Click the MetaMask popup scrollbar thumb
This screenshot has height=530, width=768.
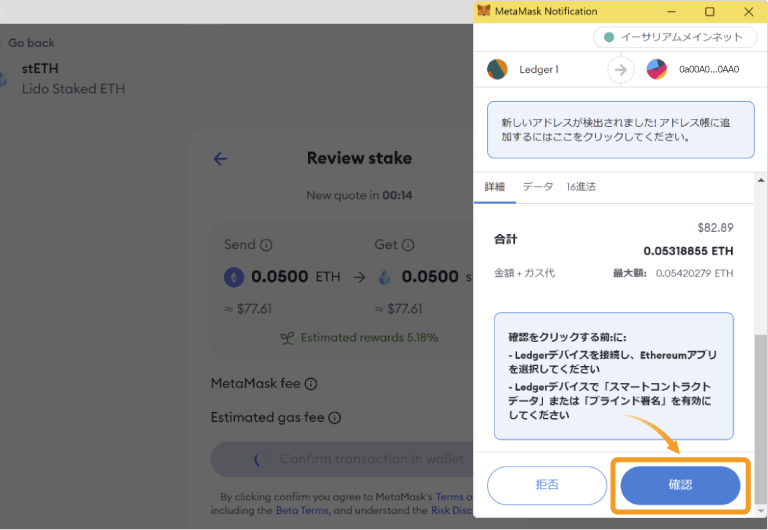[761, 419]
